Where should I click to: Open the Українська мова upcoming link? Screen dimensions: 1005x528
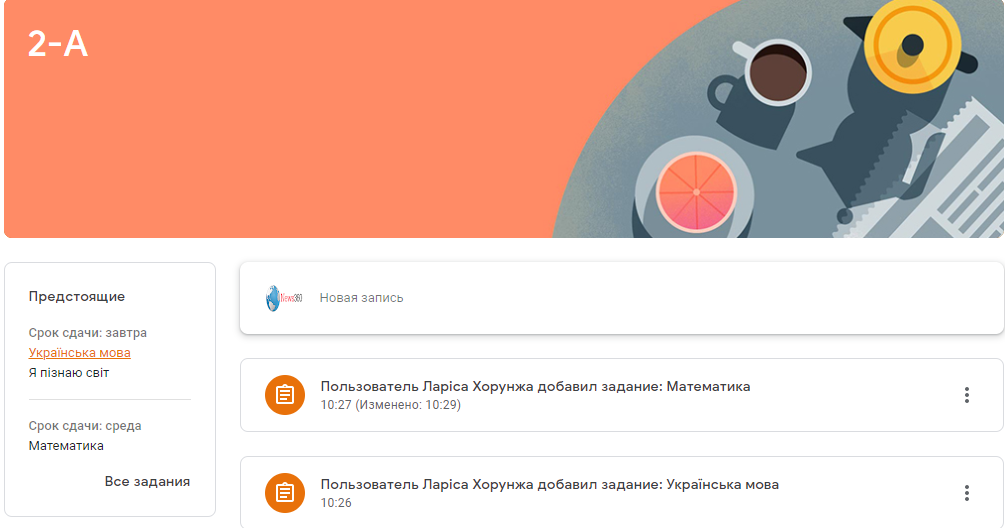coord(79,352)
